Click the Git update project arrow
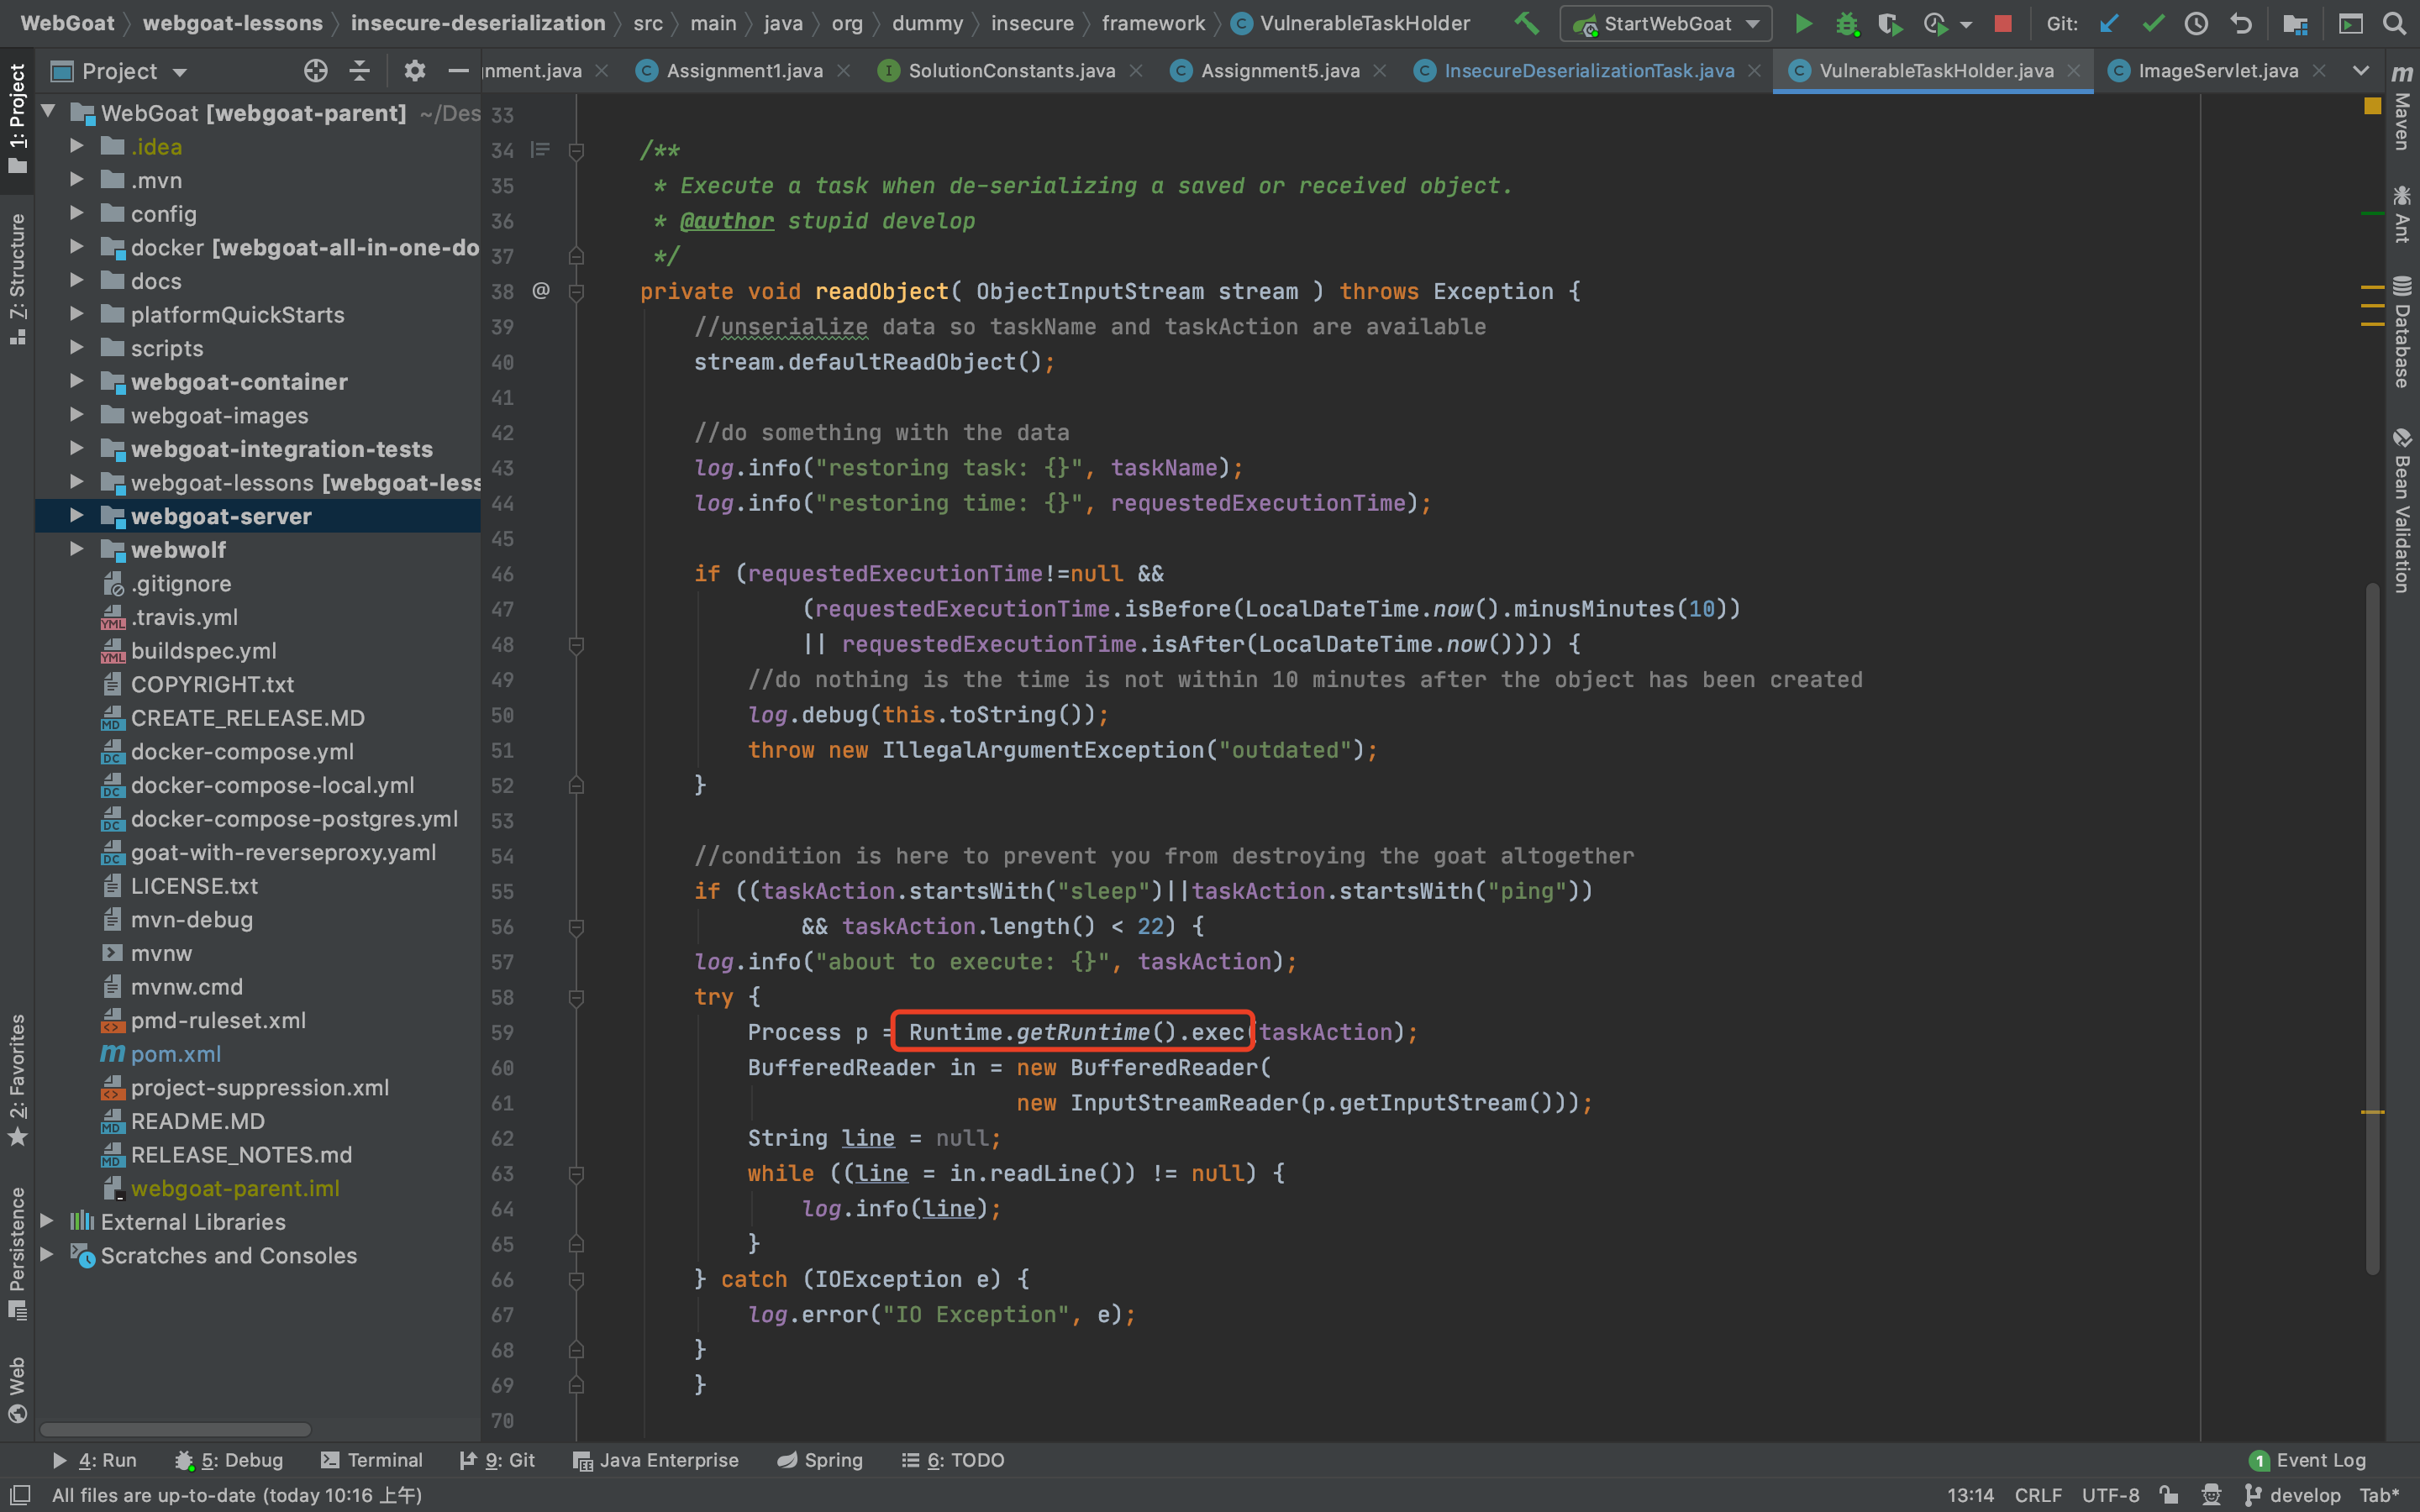 click(2109, 23)
